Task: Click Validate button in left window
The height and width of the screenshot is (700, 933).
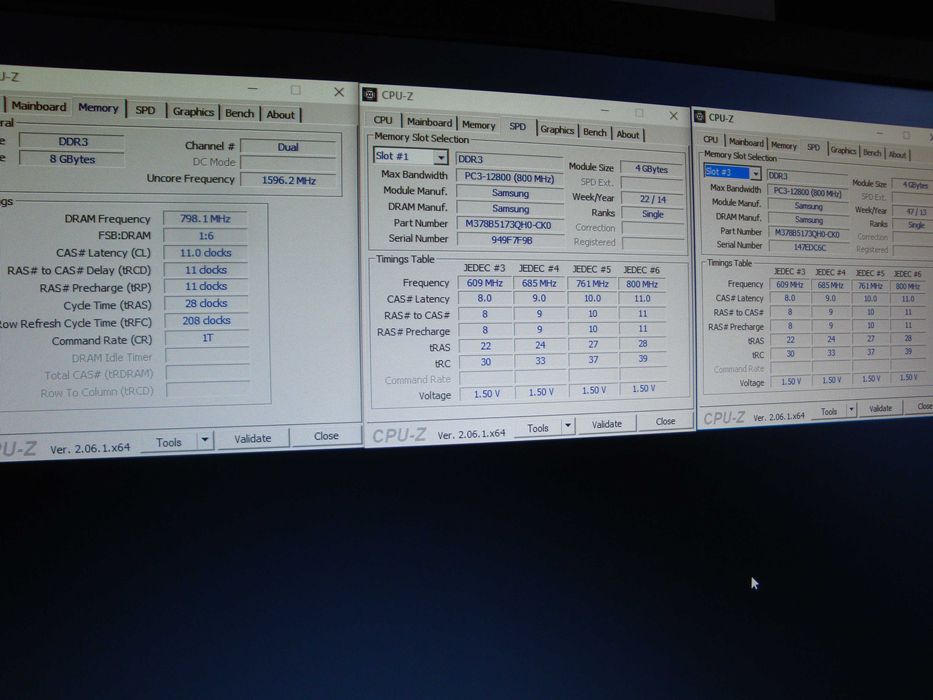Action: point(252,438)
